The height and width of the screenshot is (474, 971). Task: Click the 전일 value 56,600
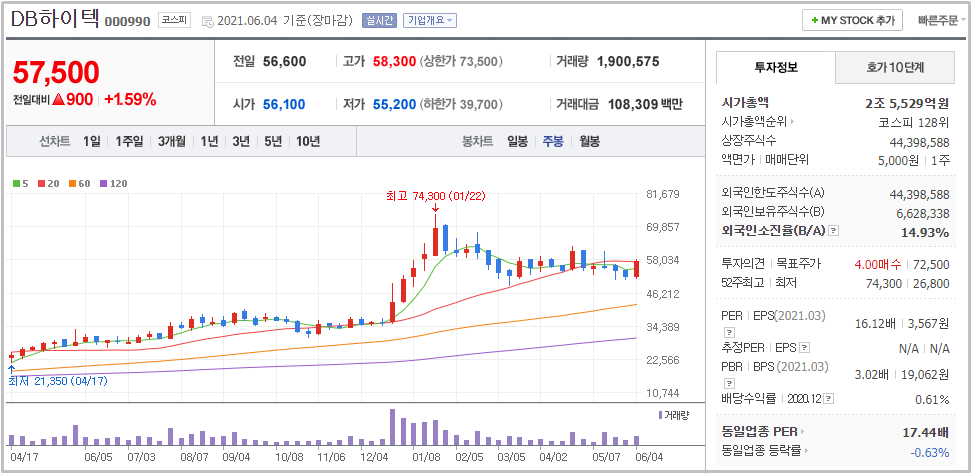pos(284,61)
